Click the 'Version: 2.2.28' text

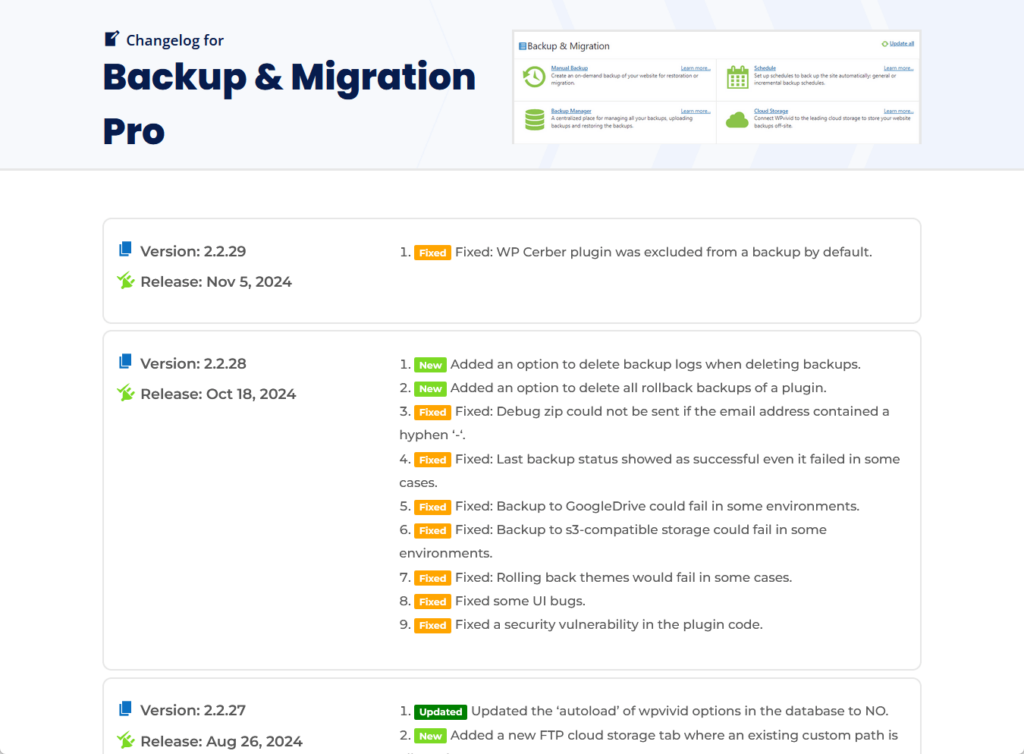coord(193,364)
